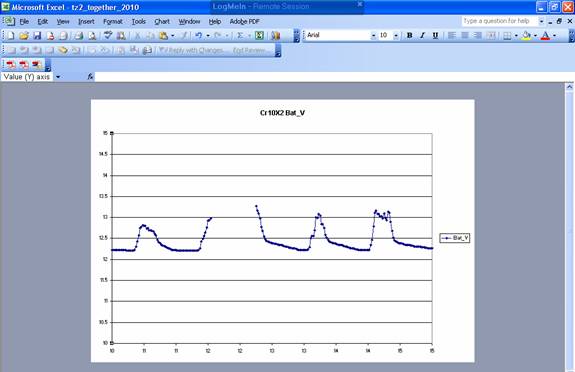Select the Cr10X2 Bat_V chart title
Viewport: 575px width, 372px height.
(282, 113)
